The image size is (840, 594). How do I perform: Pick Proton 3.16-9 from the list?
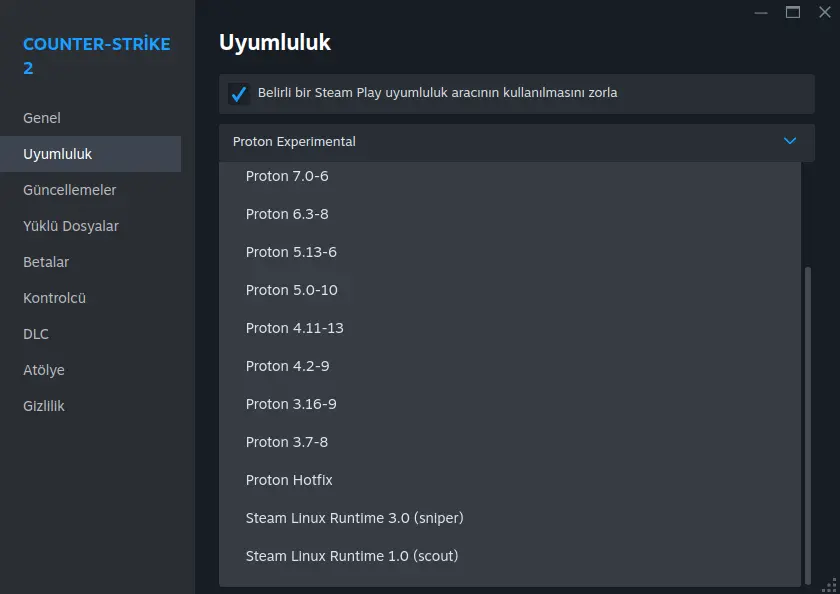(x=509, y=404)
